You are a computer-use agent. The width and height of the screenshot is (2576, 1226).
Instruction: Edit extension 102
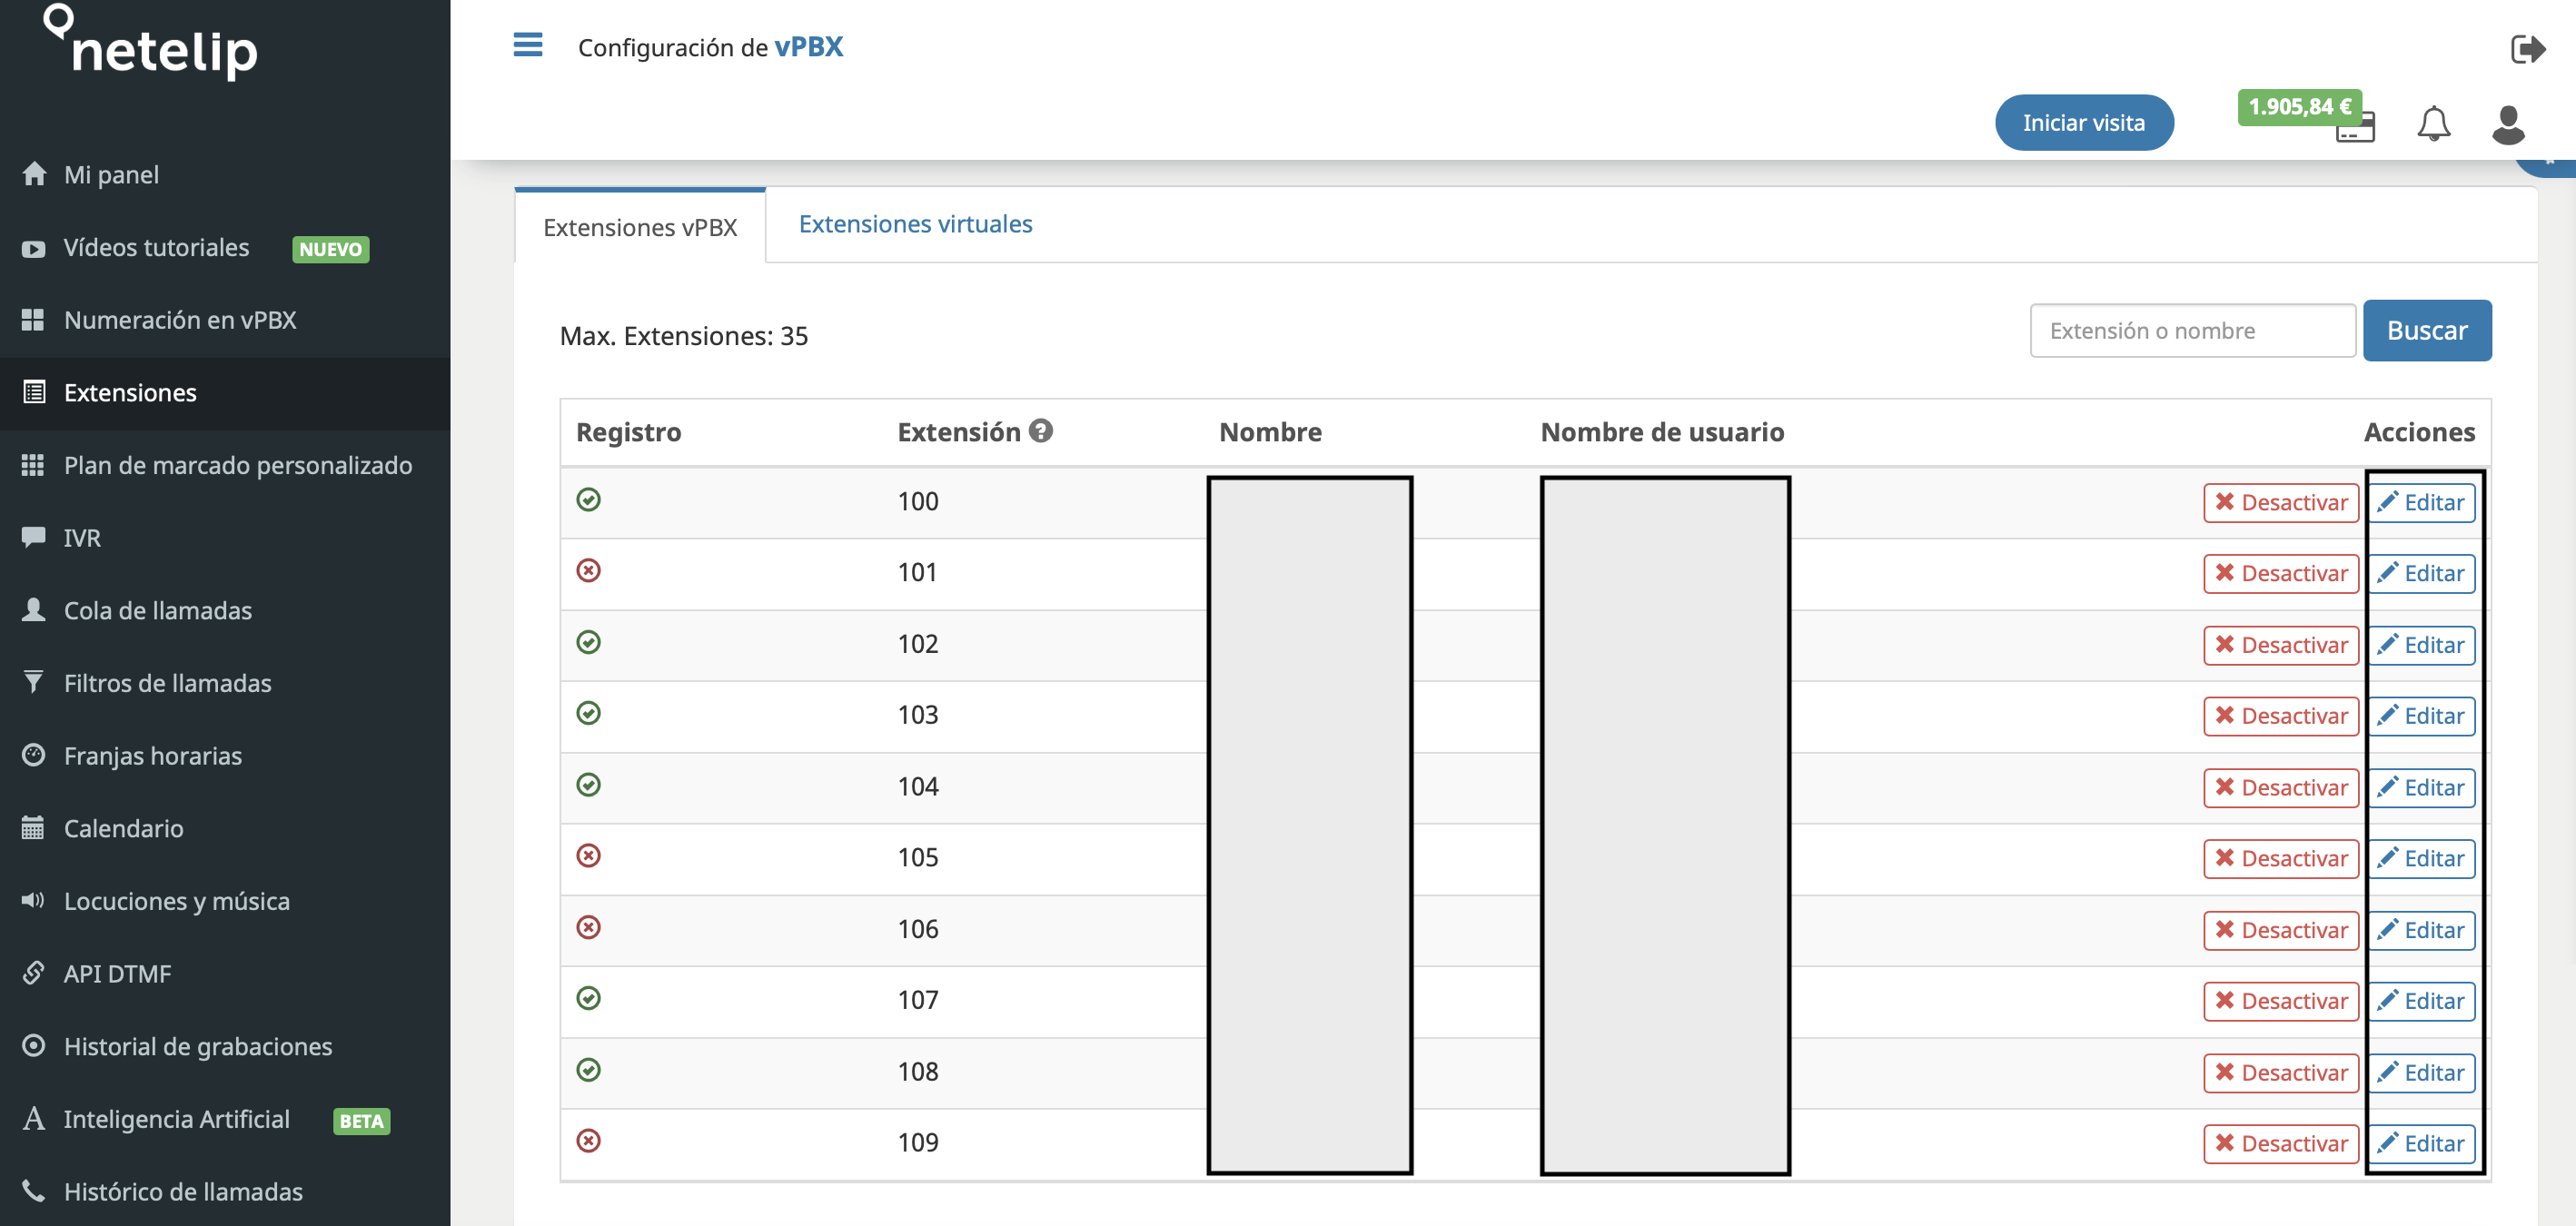(2421, 645)
